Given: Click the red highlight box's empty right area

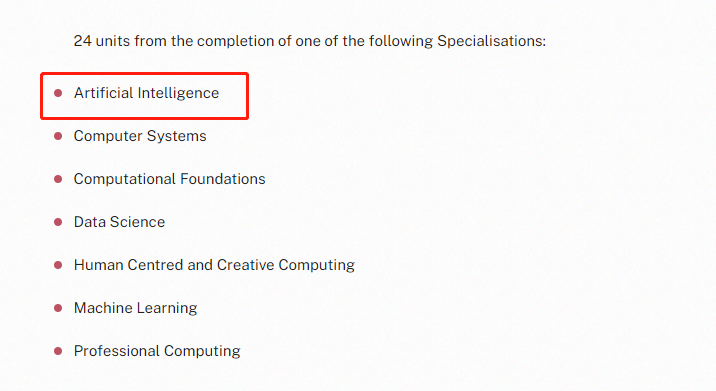Looking at the screenshot, I should [x=234, y=96].
